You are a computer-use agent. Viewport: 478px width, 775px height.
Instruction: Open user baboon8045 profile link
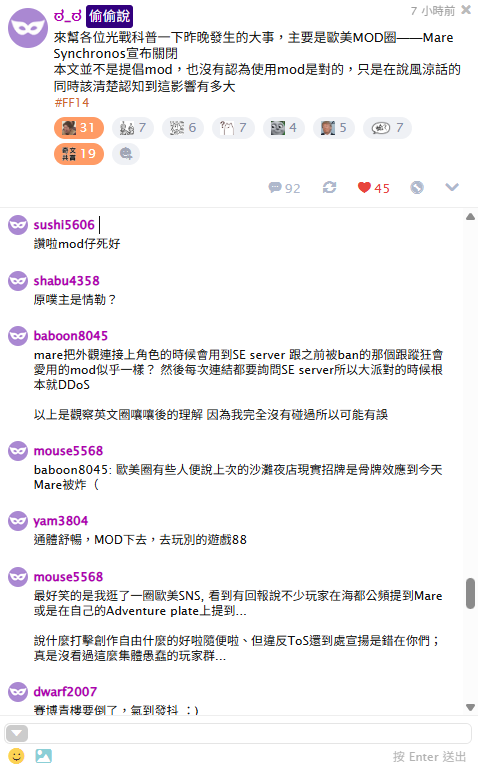(71, 336)
